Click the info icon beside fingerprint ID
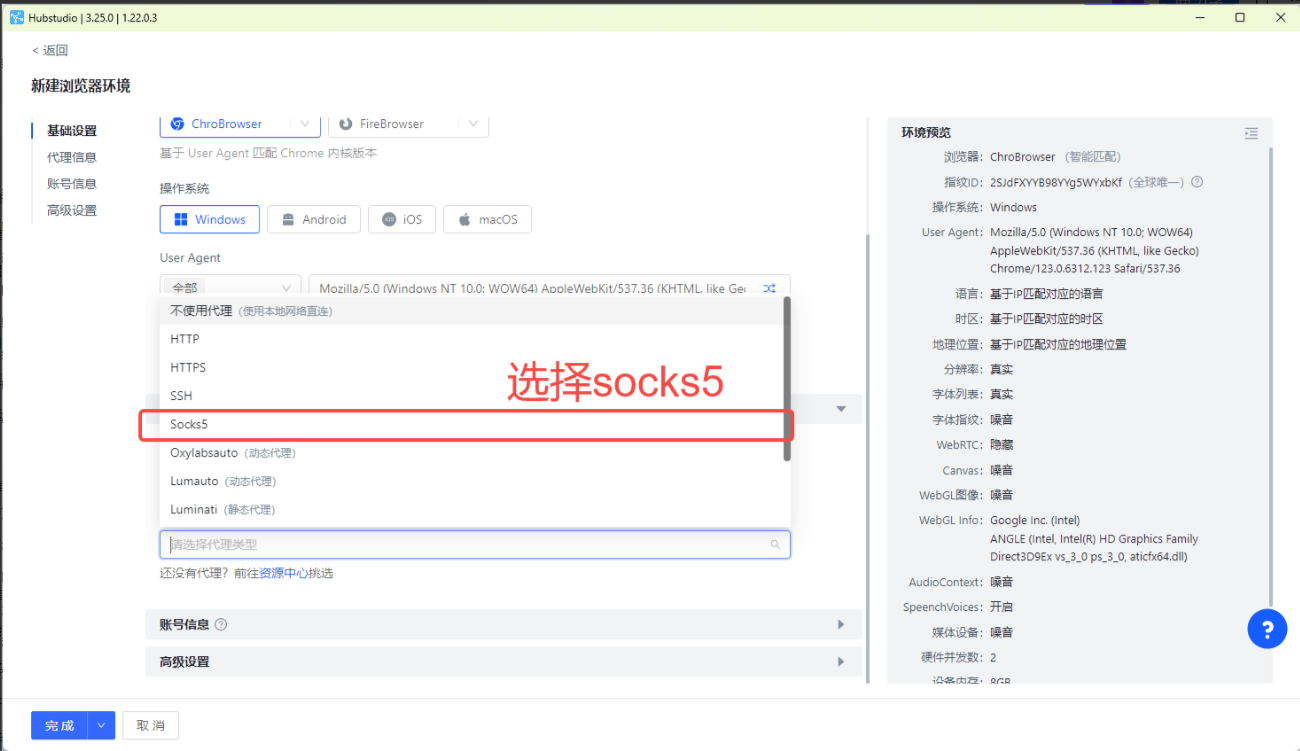Image resolution: width=1300 pixels, height=751 pixels. (x=1197, y=182)
